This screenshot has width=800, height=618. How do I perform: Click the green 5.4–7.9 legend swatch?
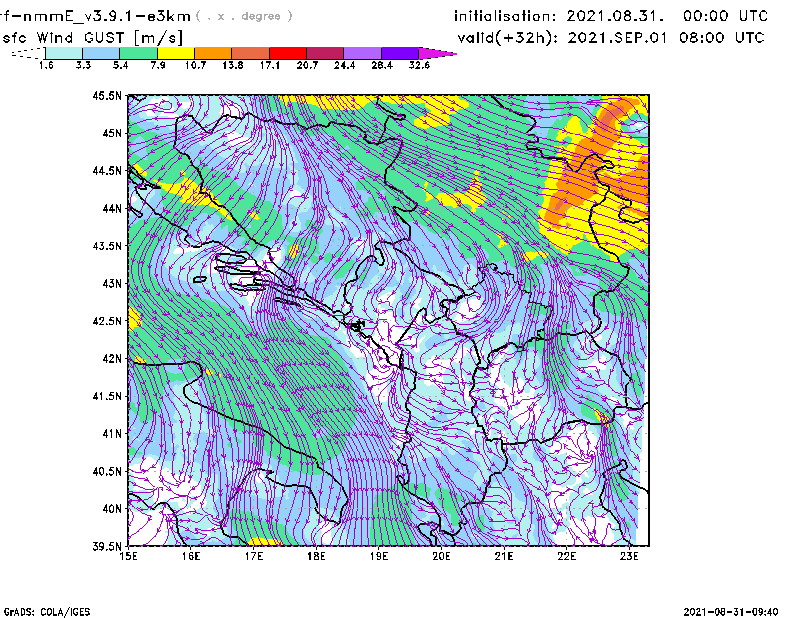pyautogui.click(x=138, y=53)
